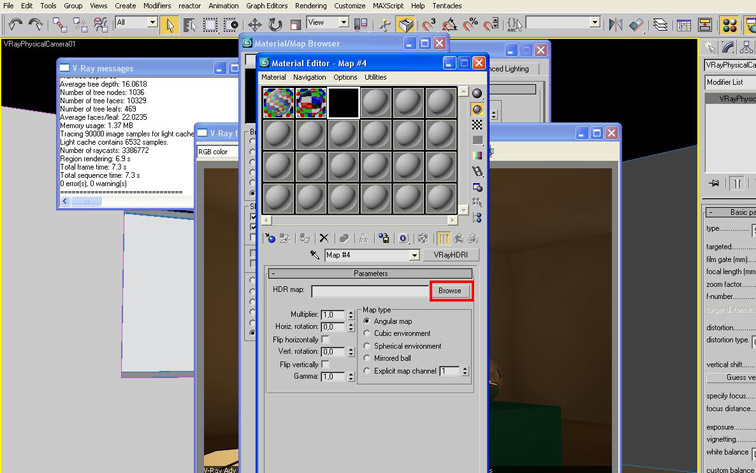Activate the Select and Move tool
Screen dimensions: 756x473
(x=255, y=25)
